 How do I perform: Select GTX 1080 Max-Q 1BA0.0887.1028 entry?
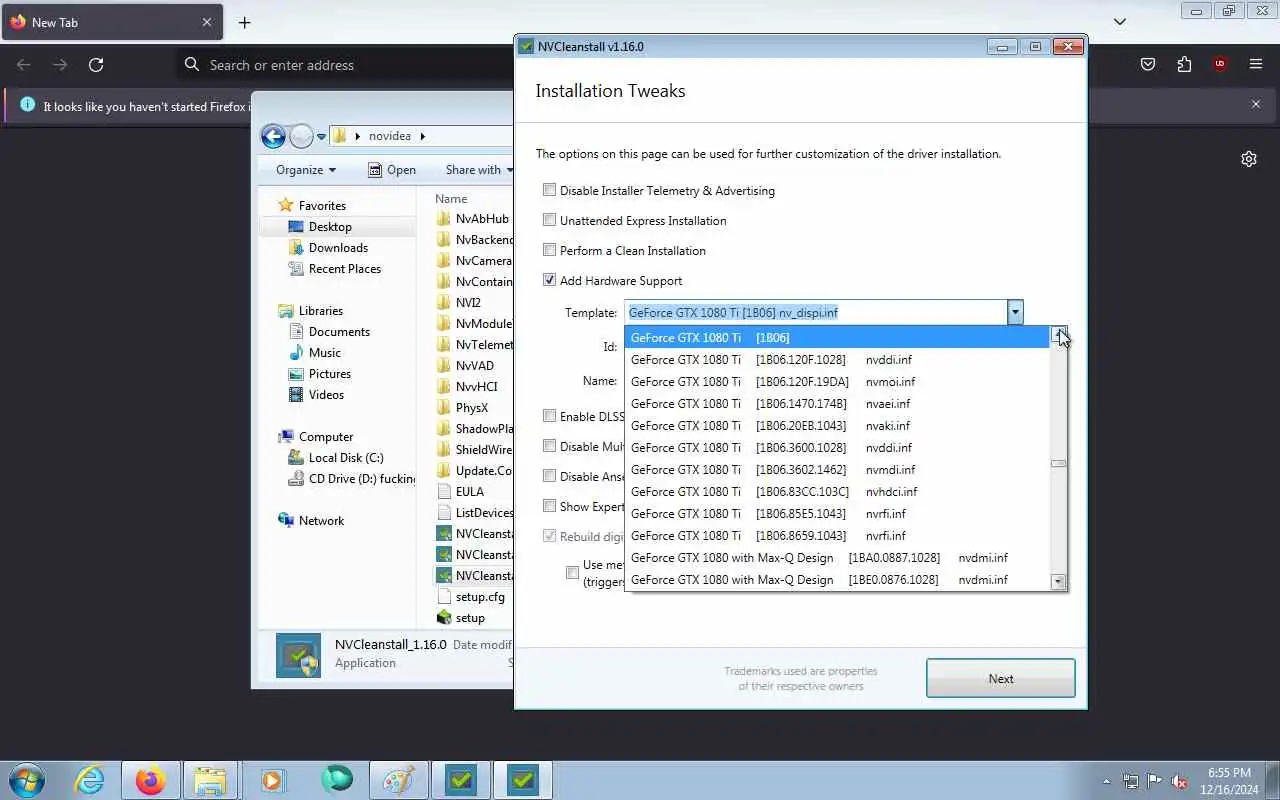pyautogui.click(x=837, y=557)
